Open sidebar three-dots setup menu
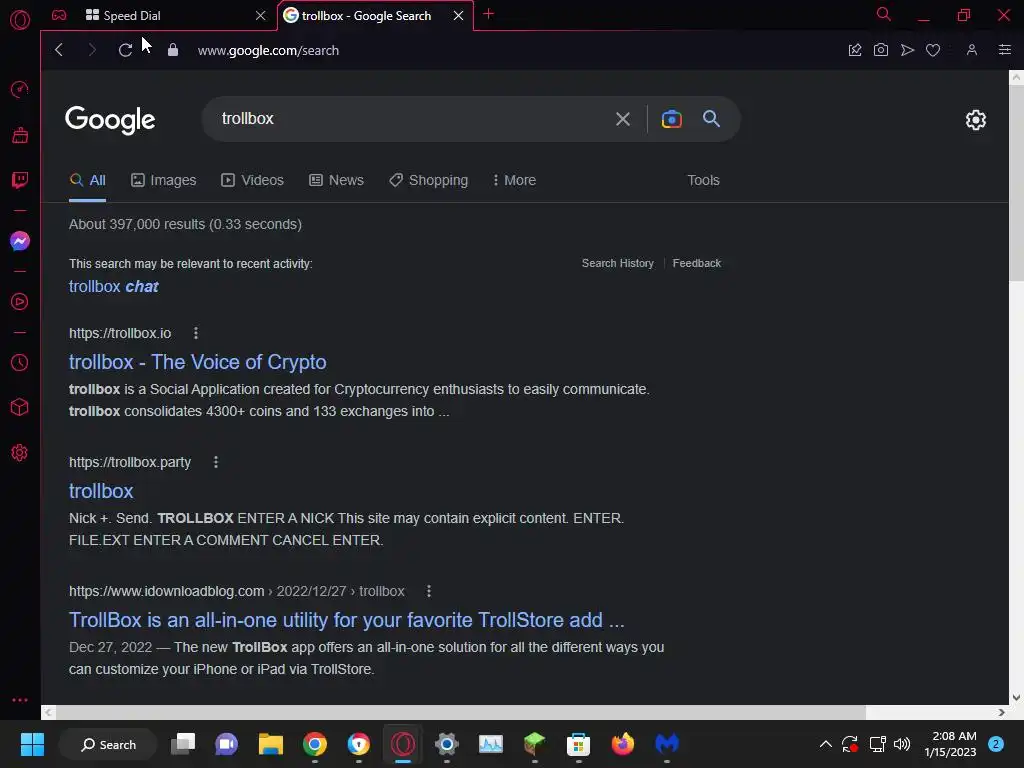Viewport: 1024px width, 768px height. coord(20,699)
